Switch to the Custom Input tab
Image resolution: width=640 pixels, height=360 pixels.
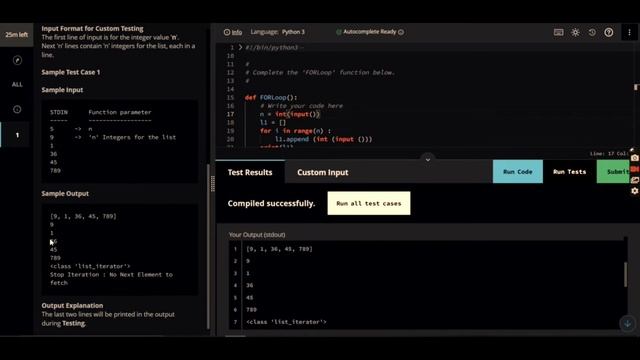322,172
